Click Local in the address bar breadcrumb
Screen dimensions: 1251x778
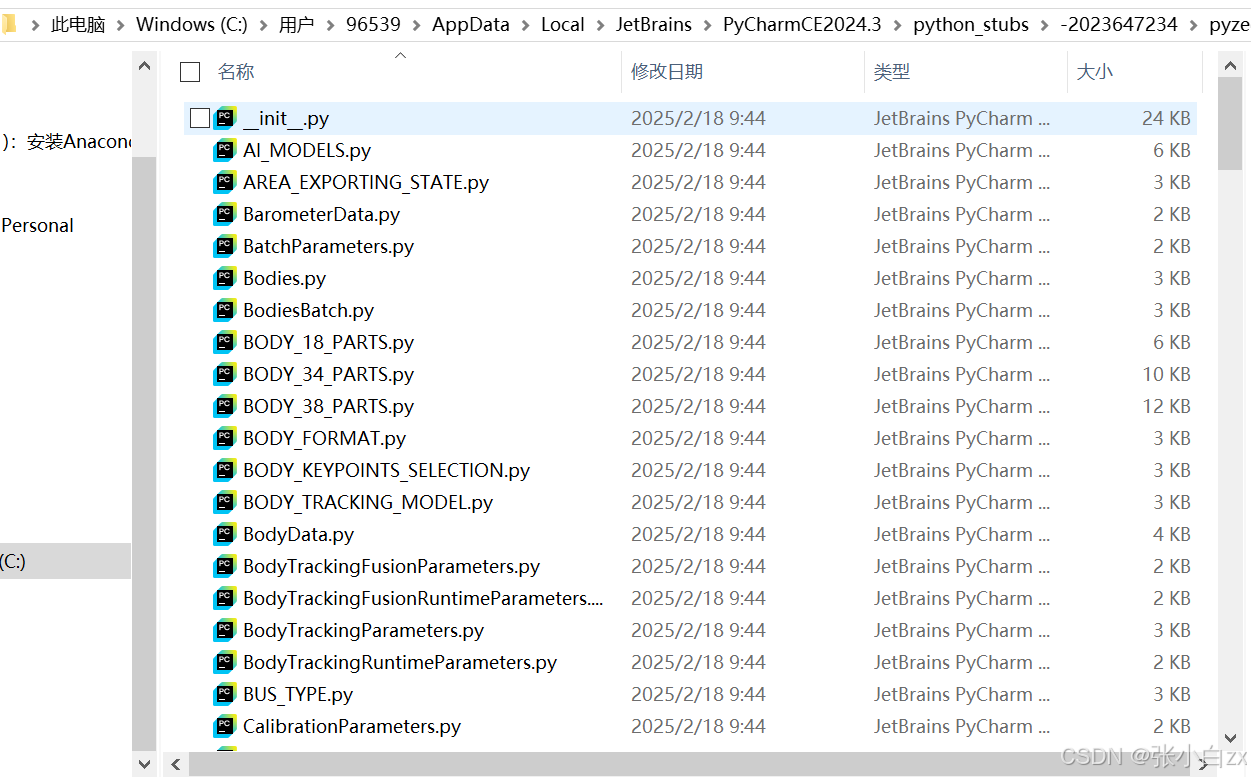562,24
